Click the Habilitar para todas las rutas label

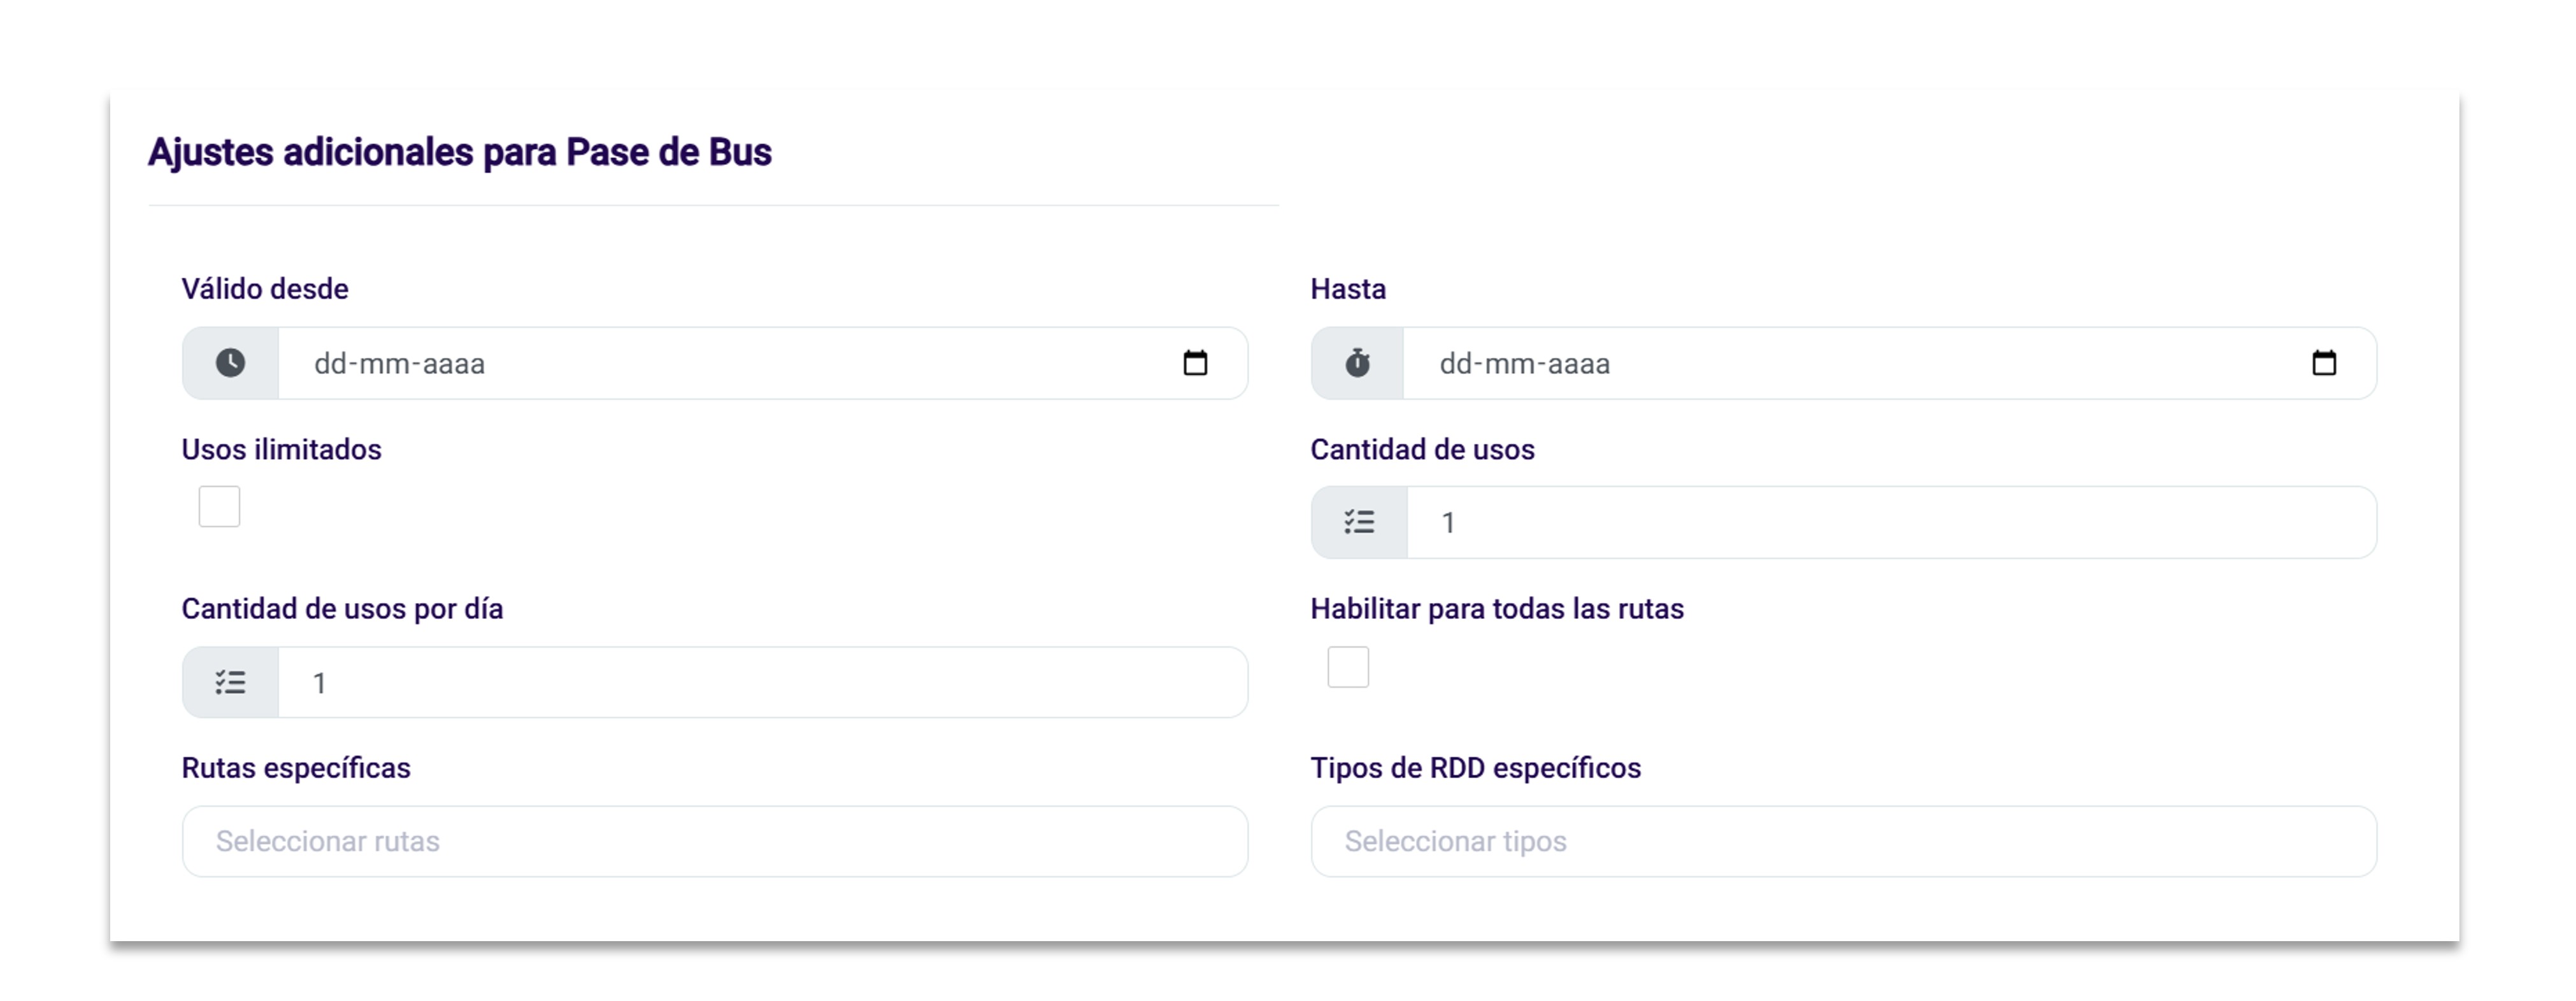tap(1497, 609)
